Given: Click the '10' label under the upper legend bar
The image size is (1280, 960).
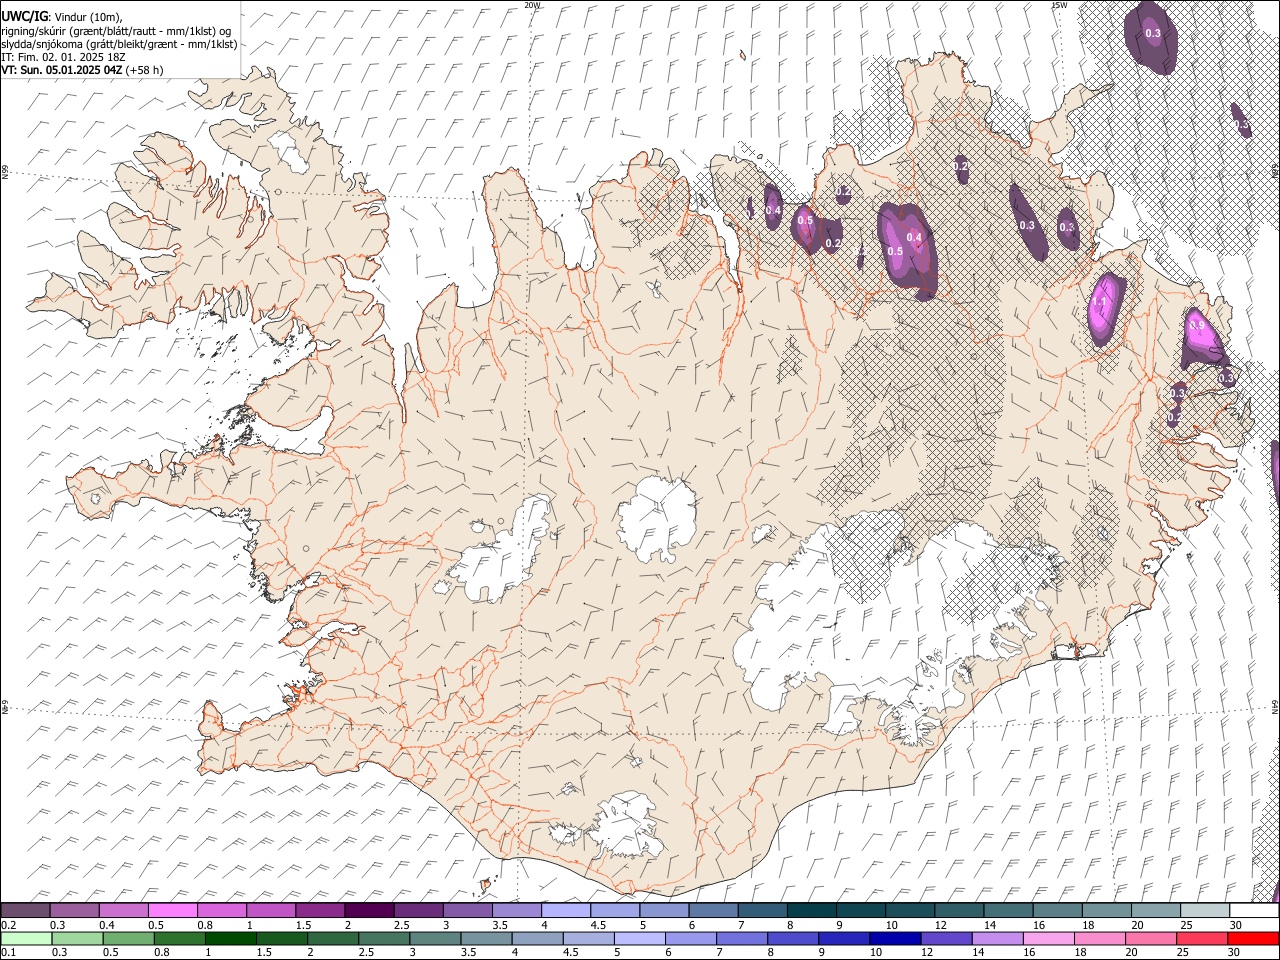Looking at the screenshot, I should [x=891, y=925].
